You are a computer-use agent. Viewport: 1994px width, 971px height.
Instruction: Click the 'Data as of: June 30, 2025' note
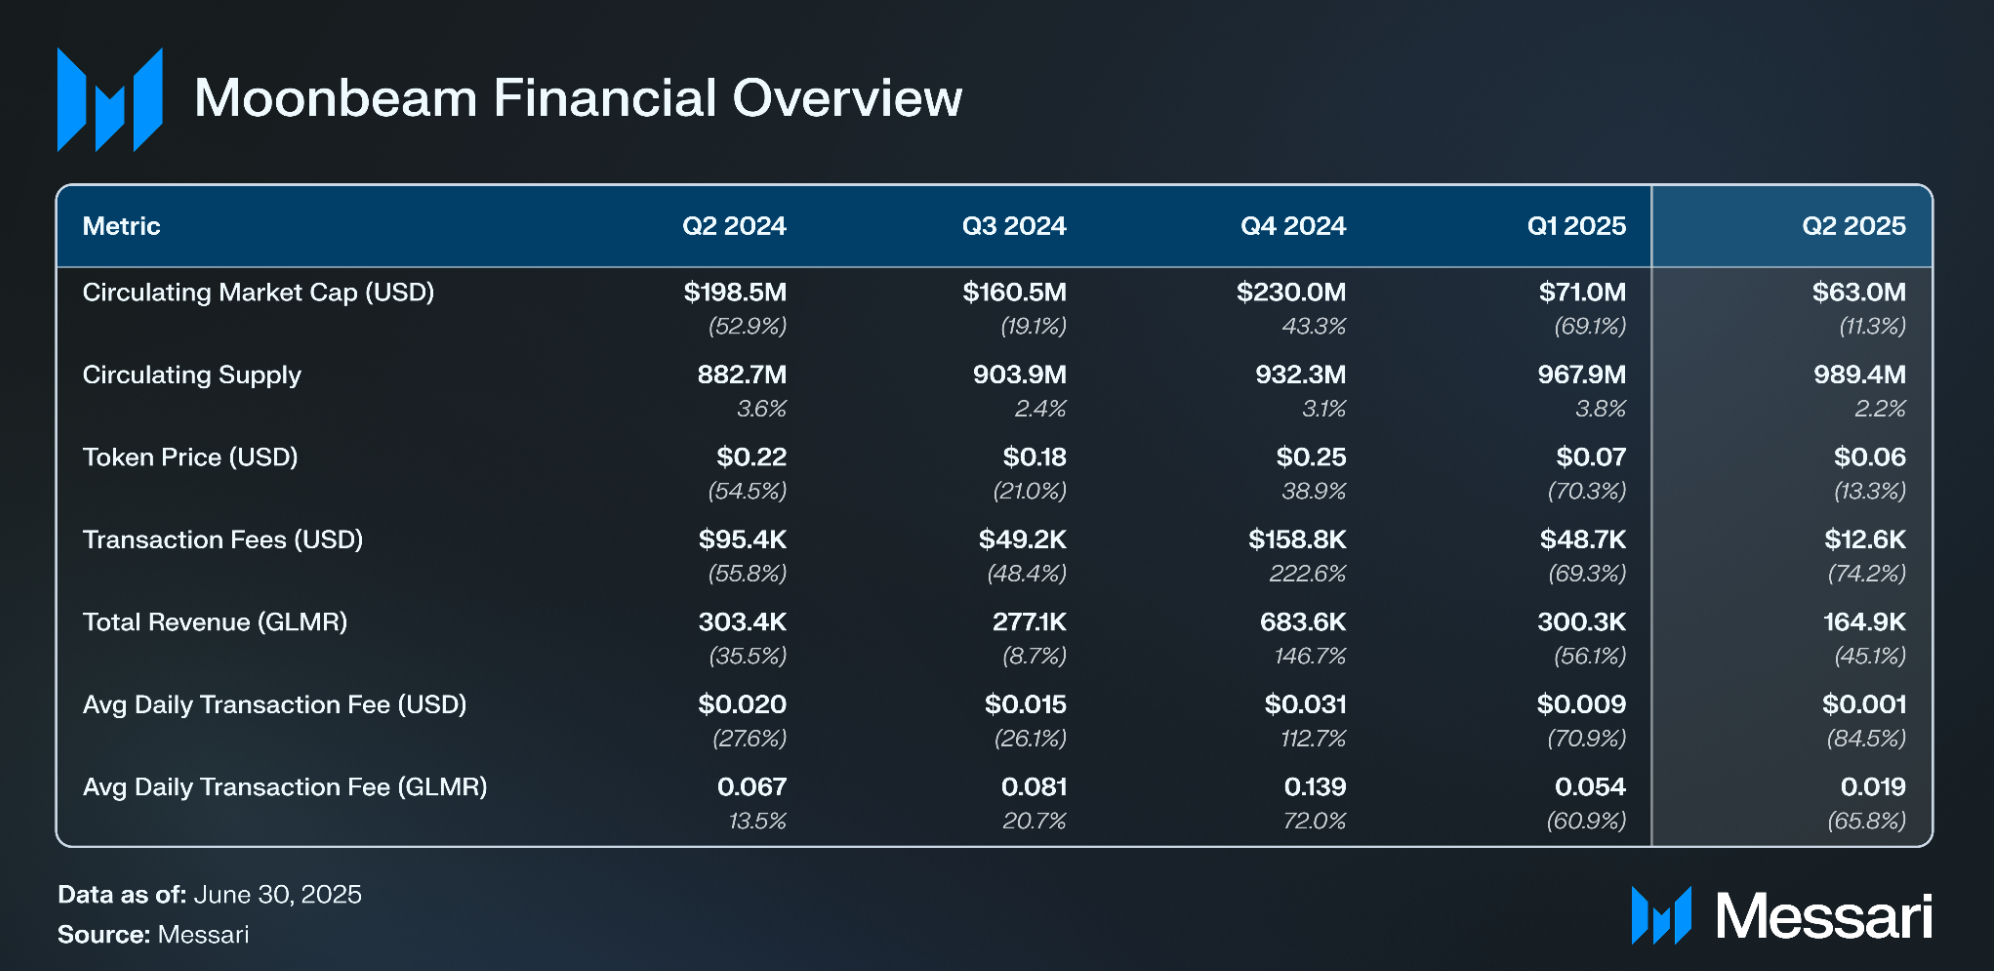point(210,894)
